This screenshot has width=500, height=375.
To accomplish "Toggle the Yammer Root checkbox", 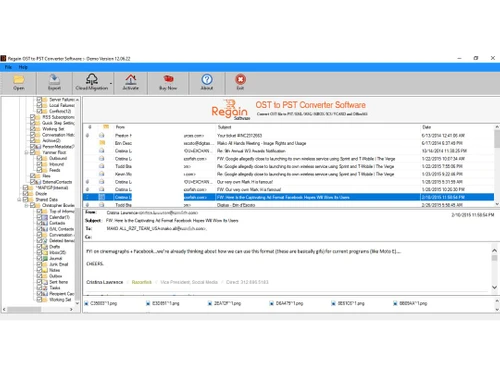I will coord(32,152).
